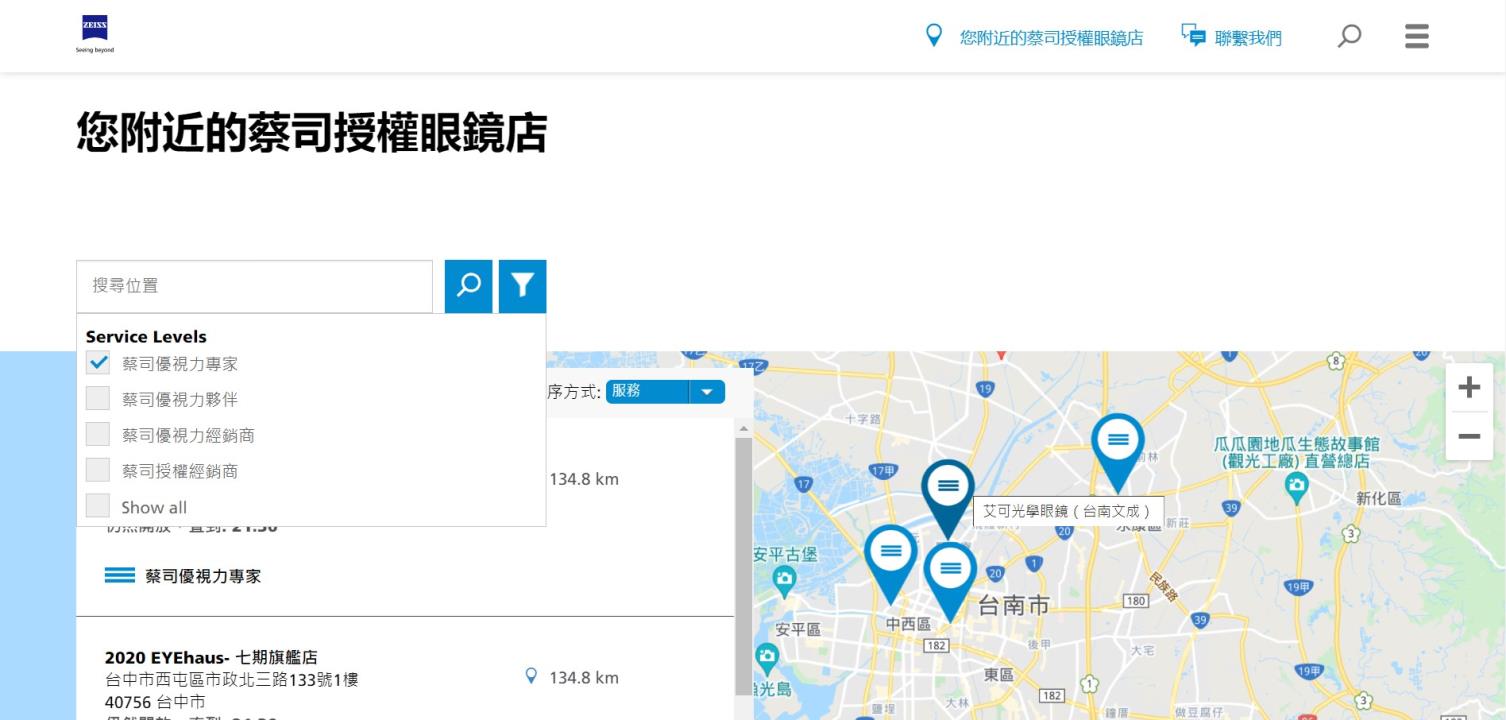Click 艾可光學眼鏡（台南文成）map tooltip
The width and height of the screenshot is (1506, 720).
[x=1068, y=511]
